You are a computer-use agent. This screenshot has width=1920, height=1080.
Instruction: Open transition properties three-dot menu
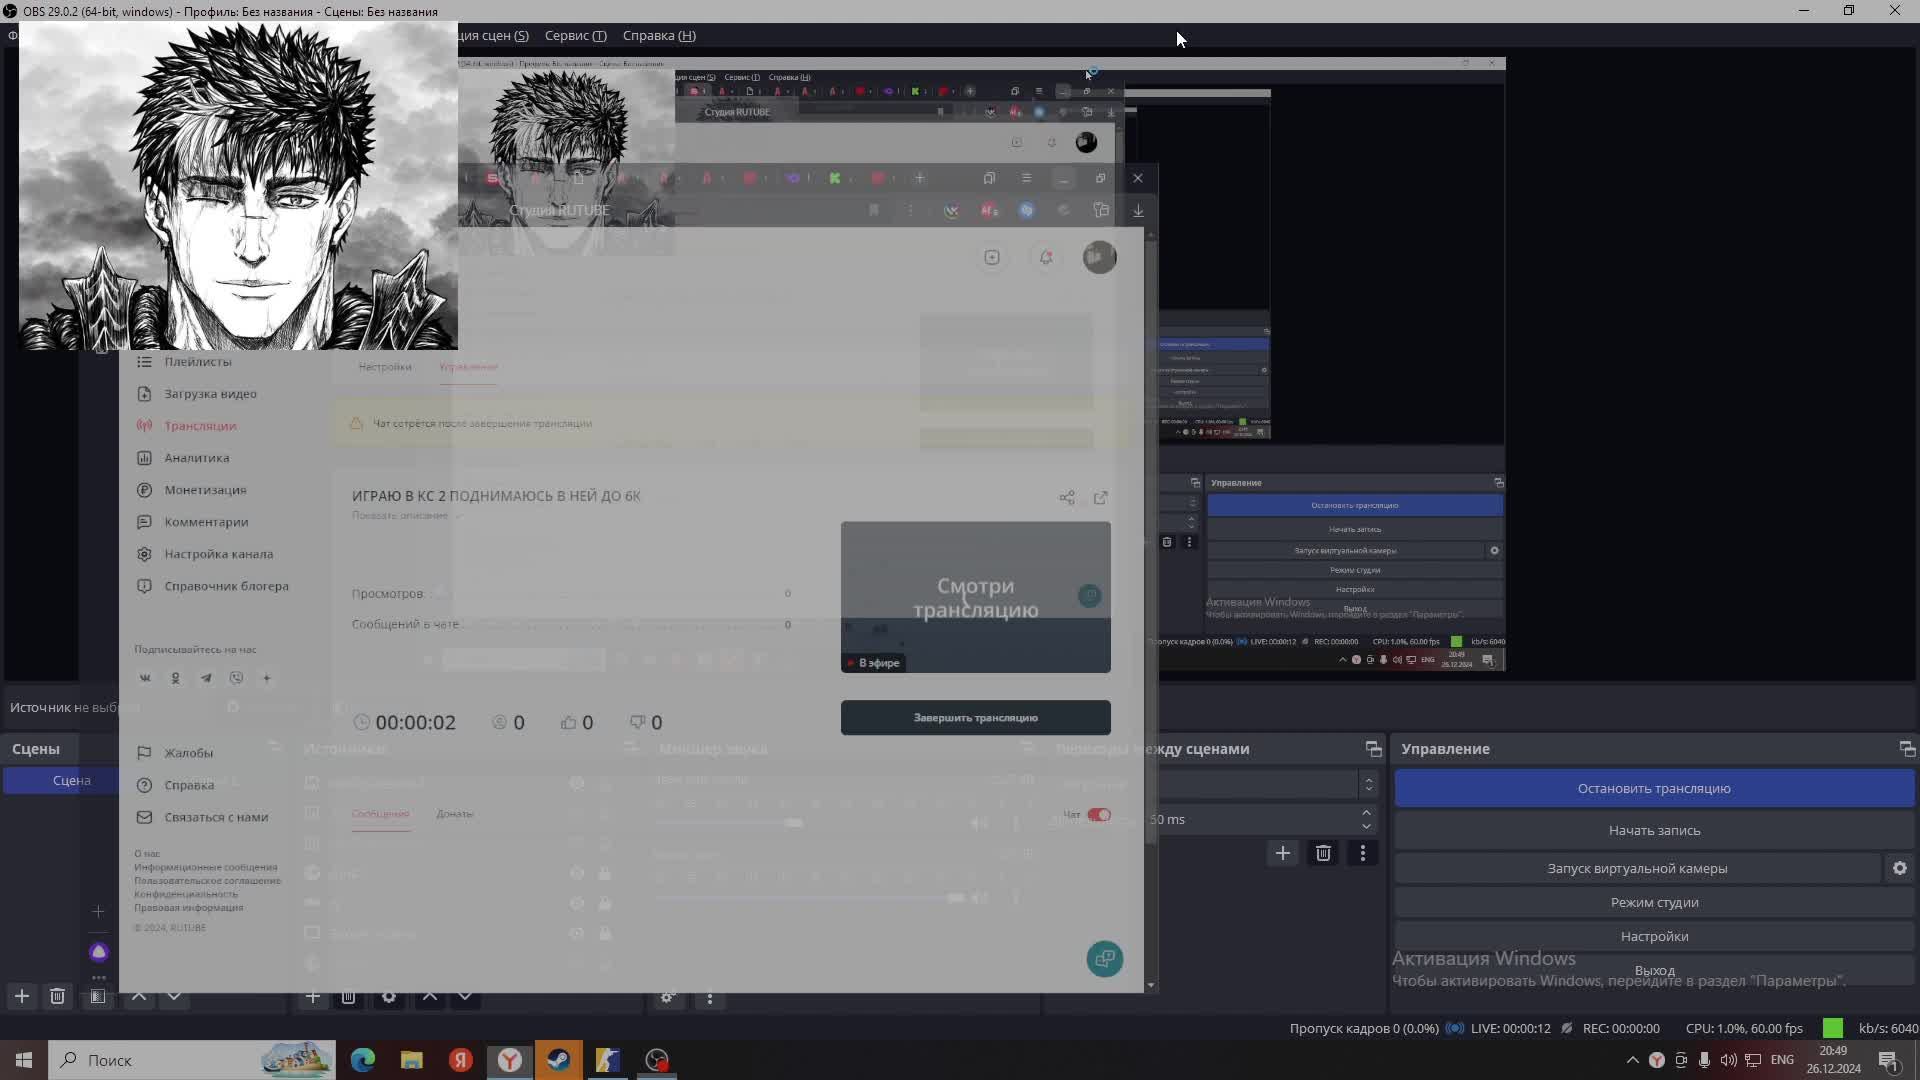[x=1363, y=854]
